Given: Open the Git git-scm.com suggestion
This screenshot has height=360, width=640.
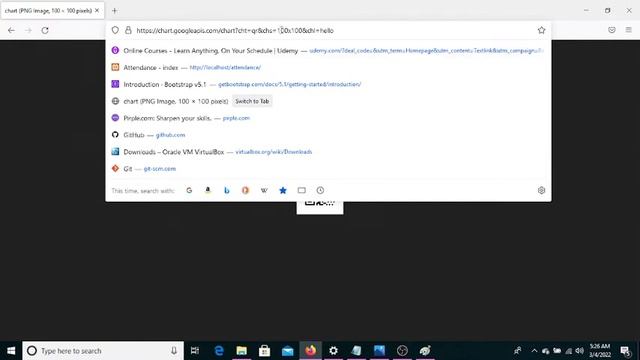Looking at the screenshot, I should tap(328, 169).
